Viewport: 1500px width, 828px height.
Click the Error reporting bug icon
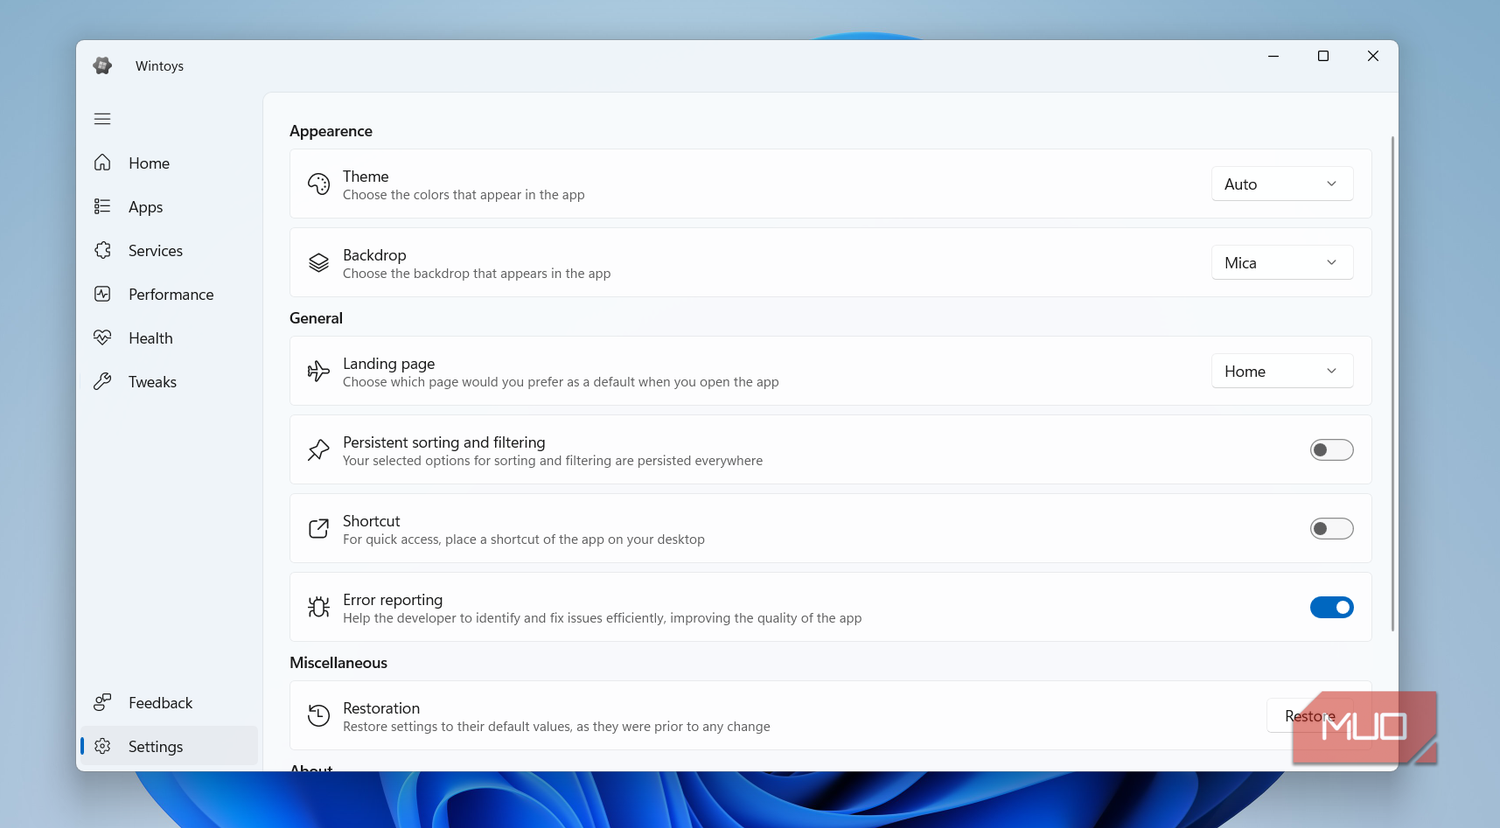(318, 607)
